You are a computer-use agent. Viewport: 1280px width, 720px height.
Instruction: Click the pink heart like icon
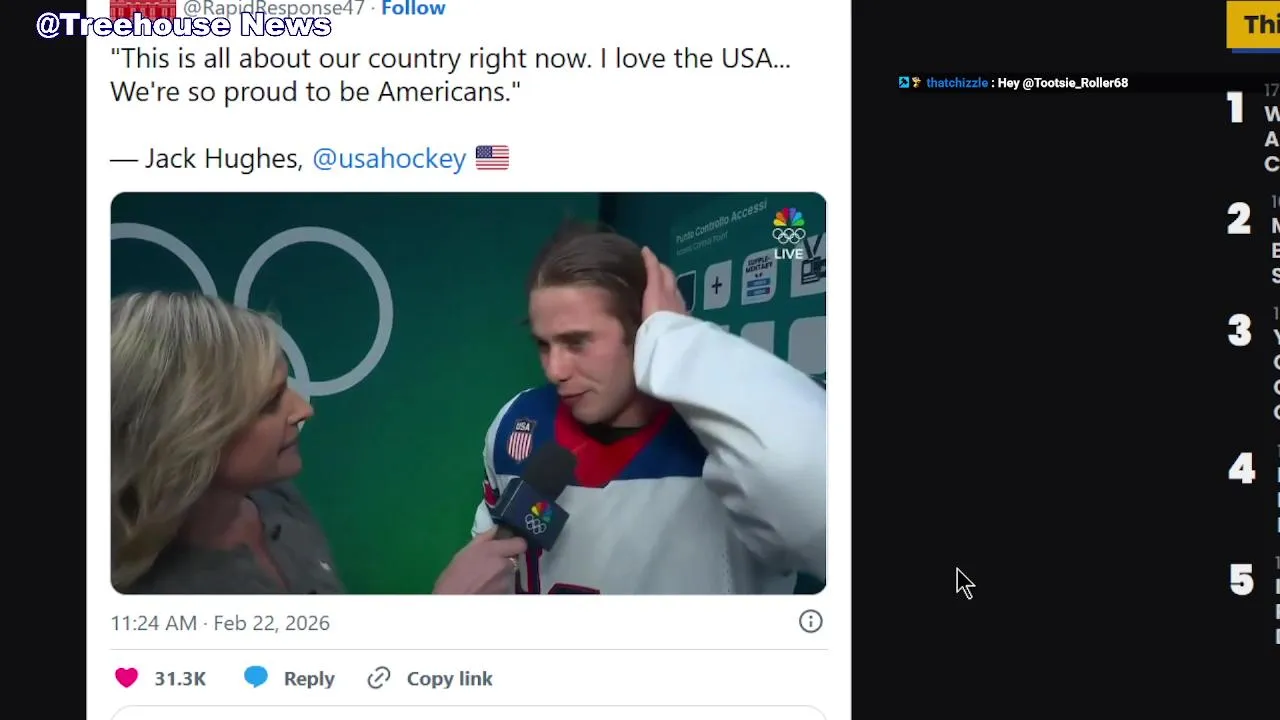tap(126, 678)
